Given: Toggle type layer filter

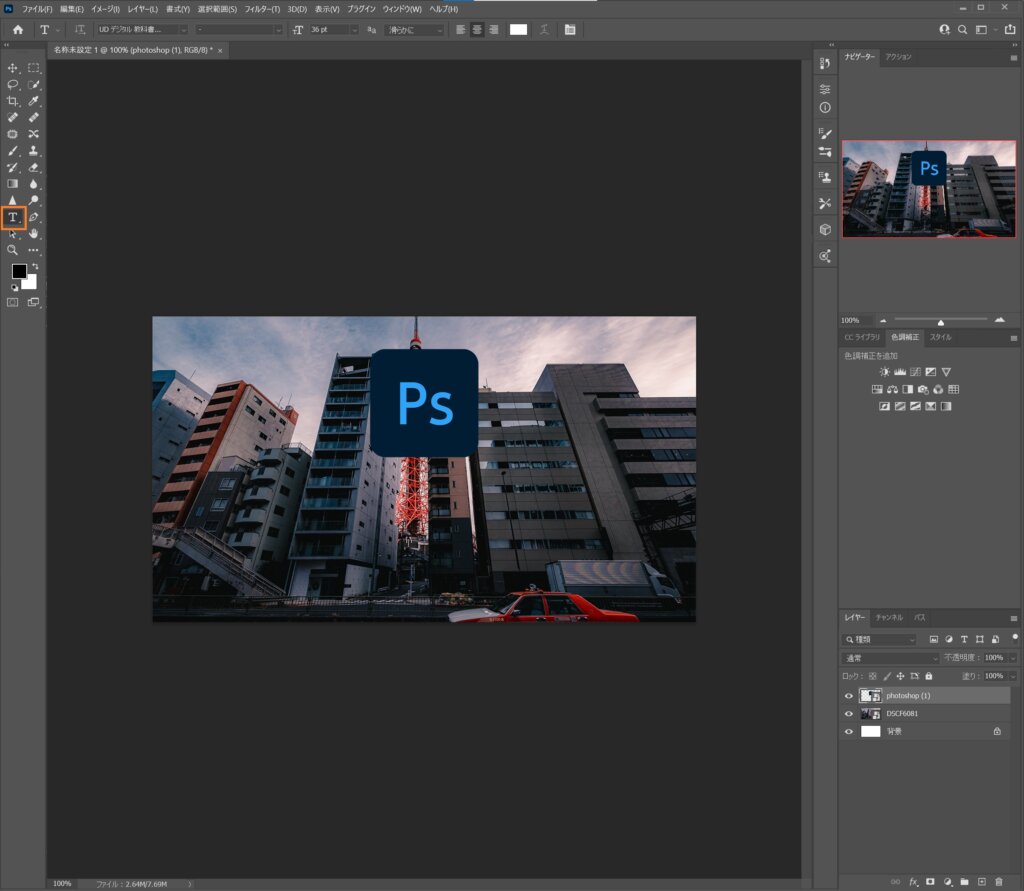Looking at the screenshot, I should (964, 639).
